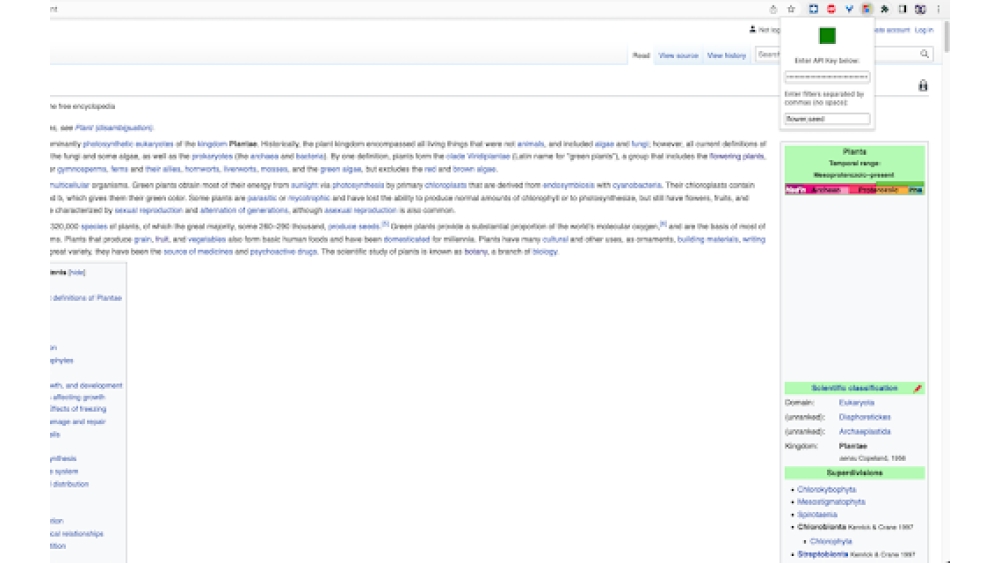The width and height of the screenshot is (1000, 563).
Task: Follow the Log in link
Action: click(x=923, y=30)
